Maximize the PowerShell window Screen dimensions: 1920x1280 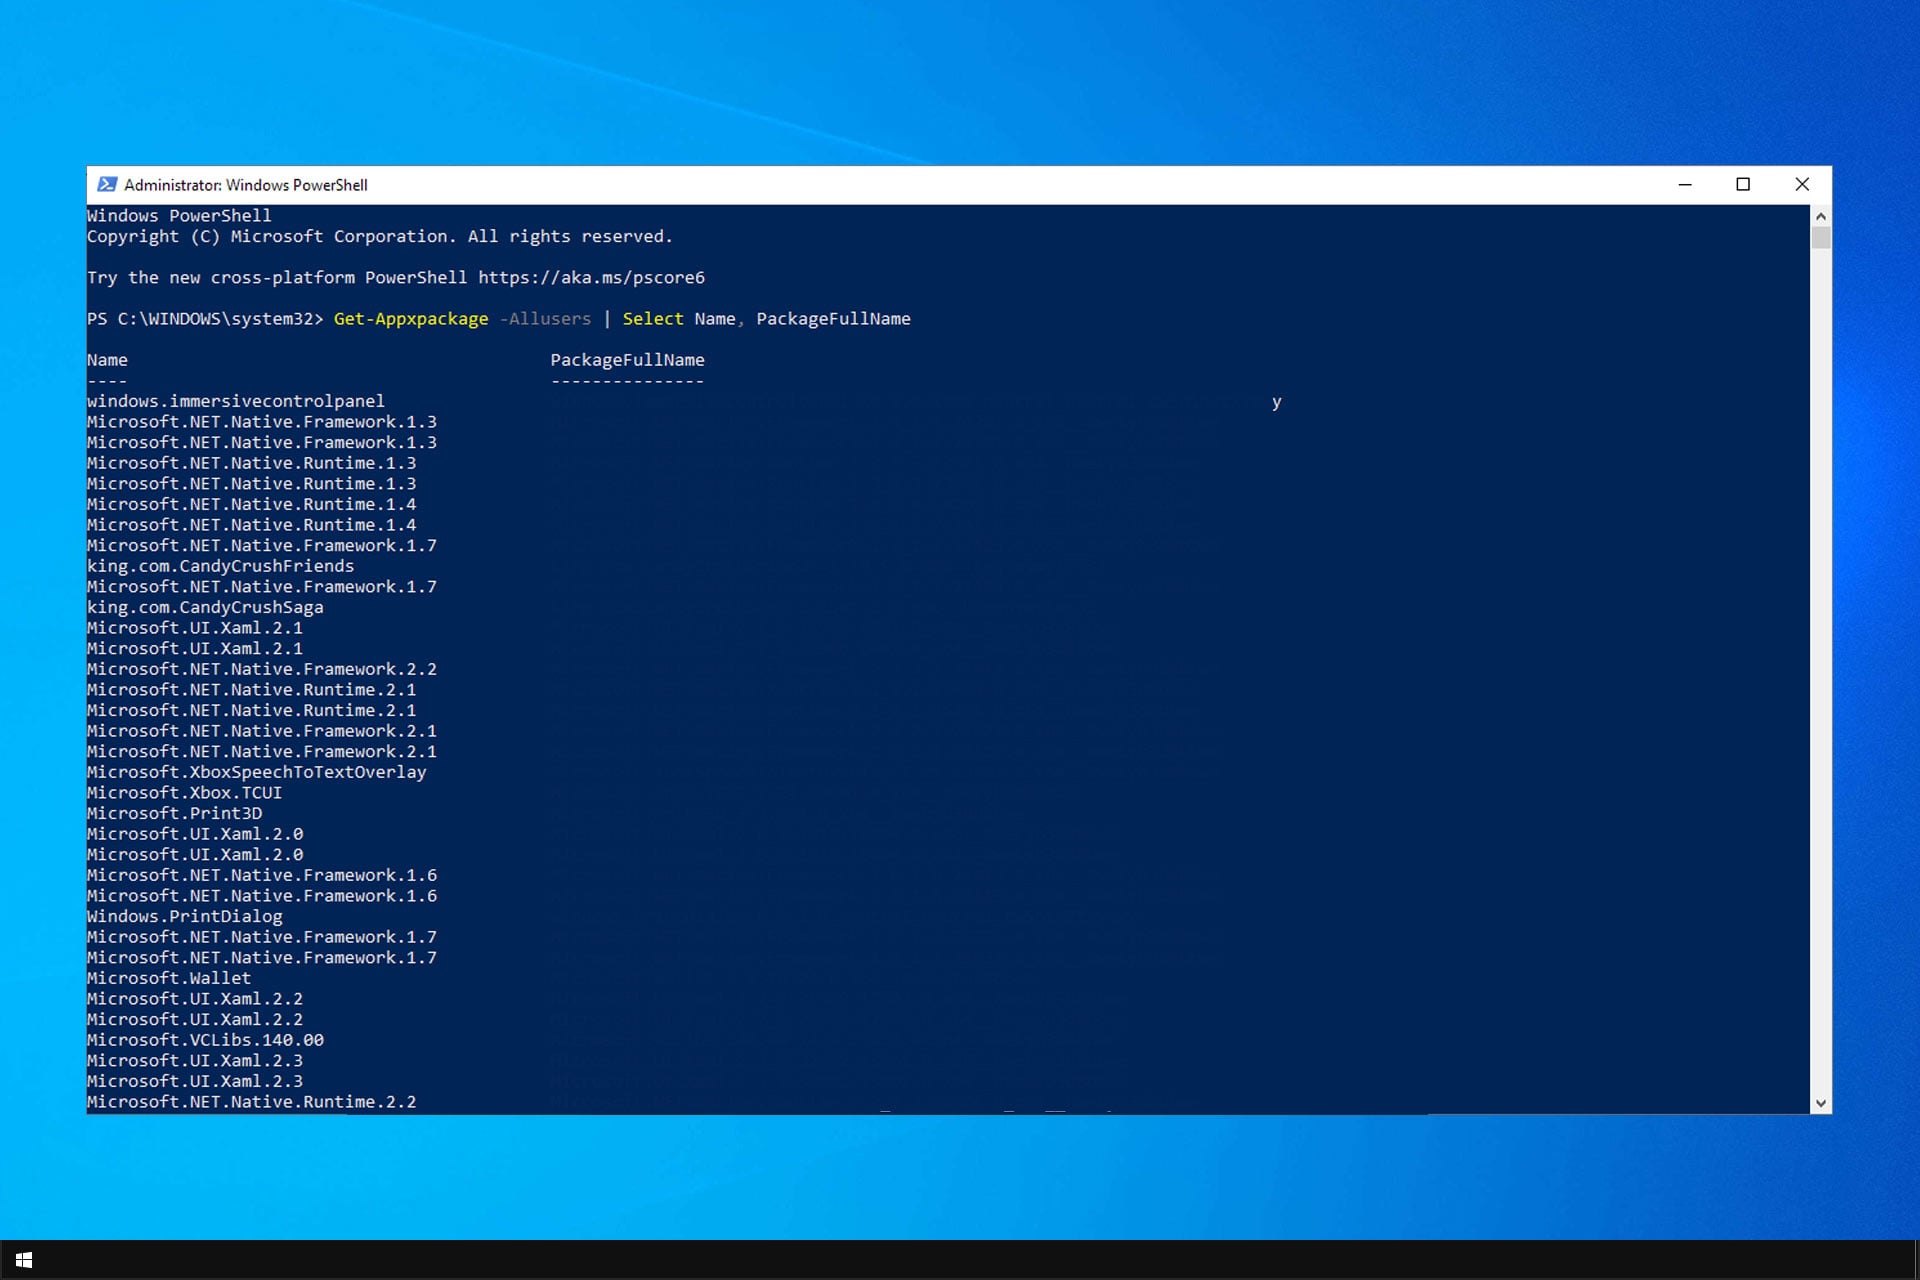1744,184
